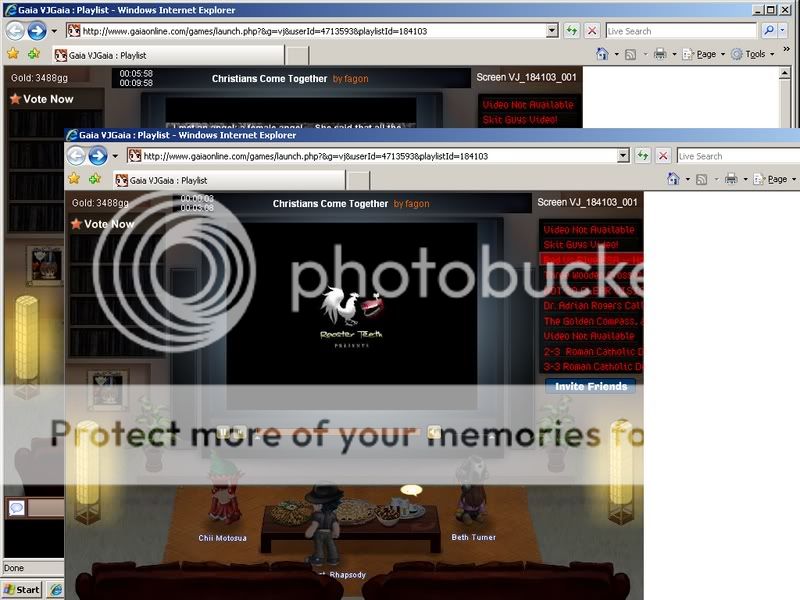
Task: Open Favorites Center star in front window
Action: click(x=73, y=179)
